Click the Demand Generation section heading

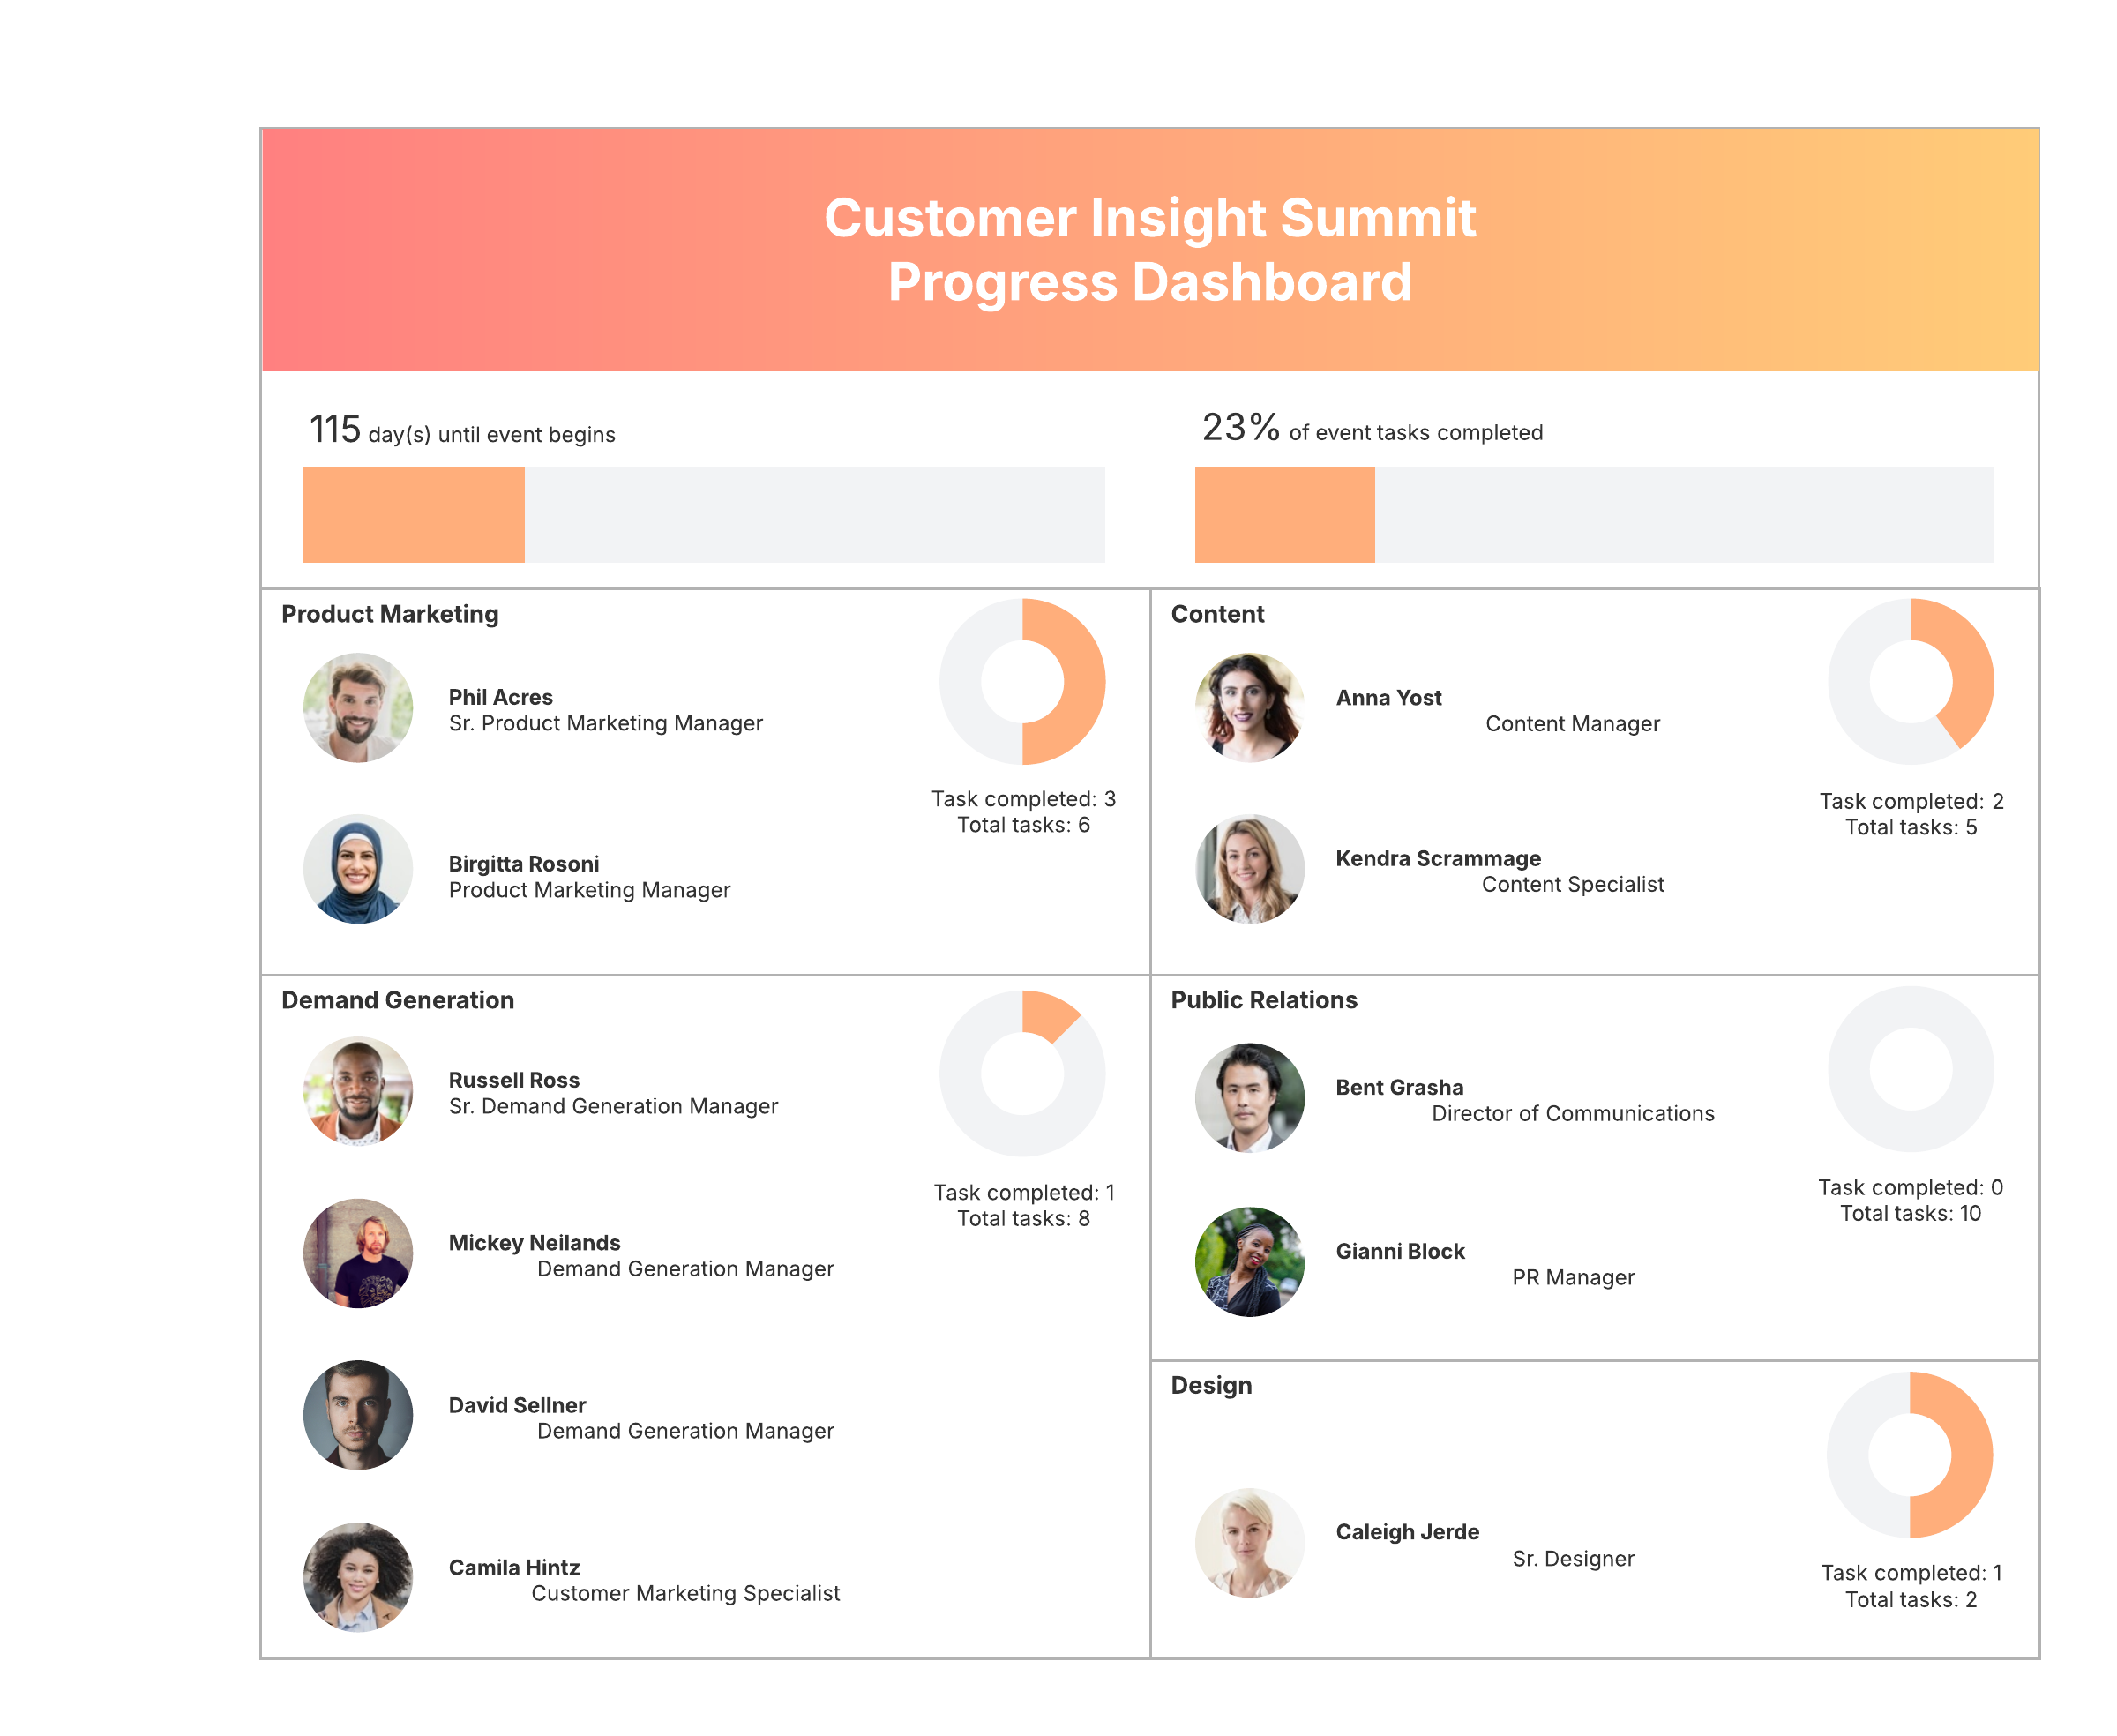397,1000
